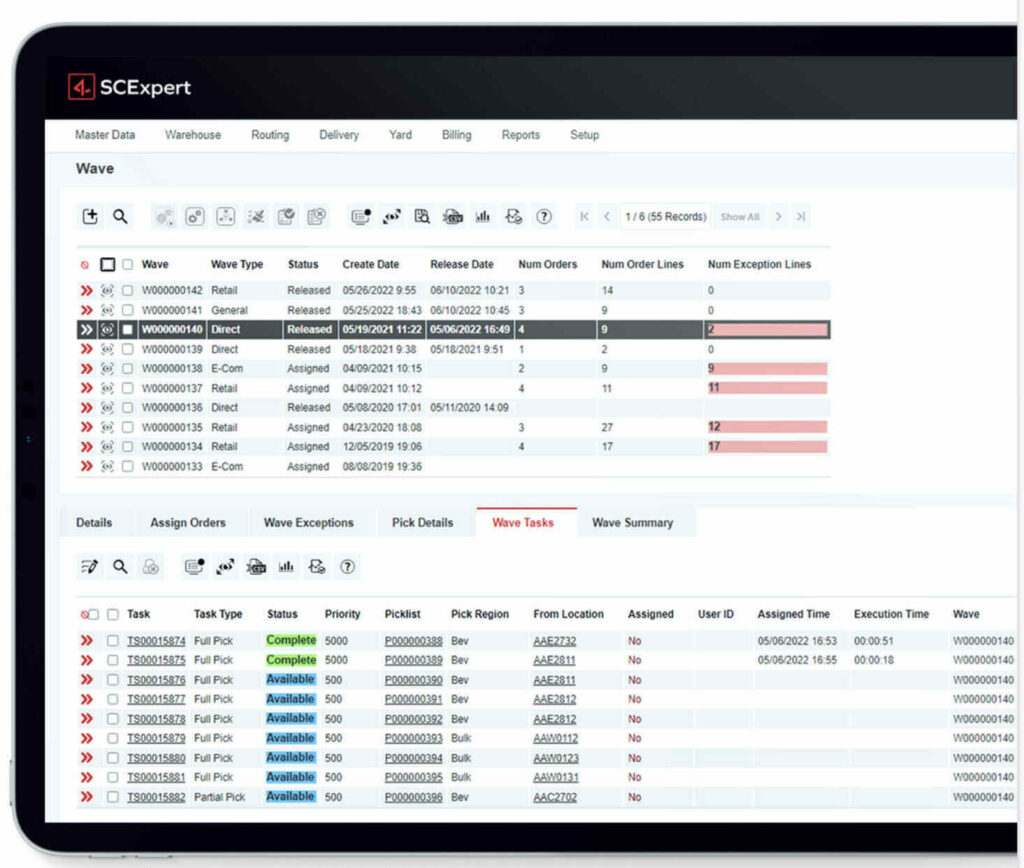Screen dimensions: 1024x868
Task: Click the red exception bar for wave W000000135
Action: (x=765, y=427)
